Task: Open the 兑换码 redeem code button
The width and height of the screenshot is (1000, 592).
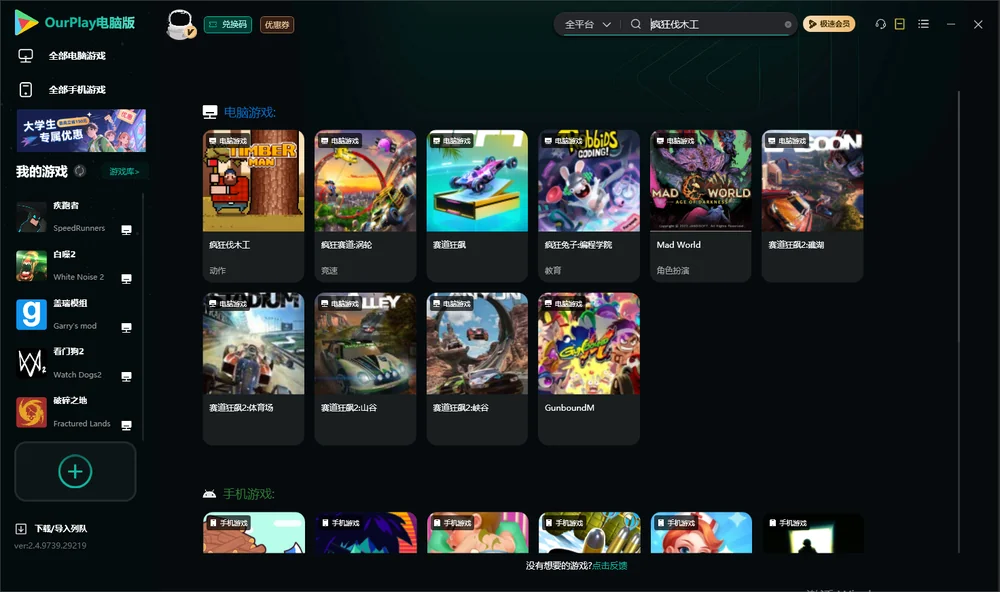Action: pos(228,24)
